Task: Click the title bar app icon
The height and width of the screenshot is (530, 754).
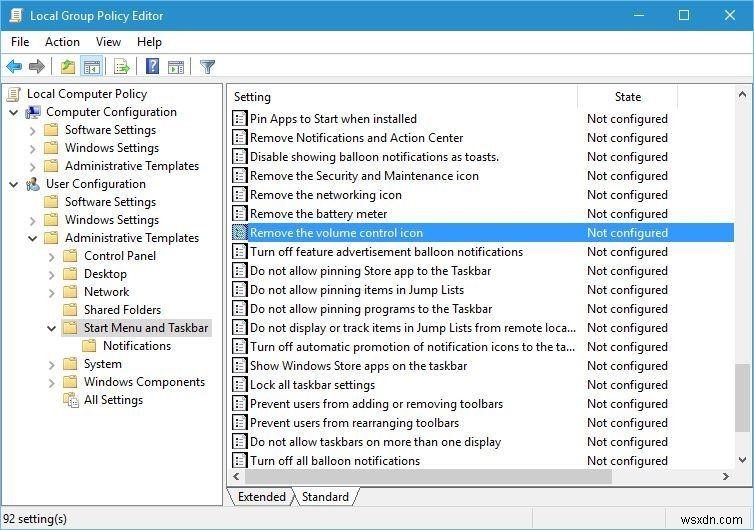Action: [16, 15]
